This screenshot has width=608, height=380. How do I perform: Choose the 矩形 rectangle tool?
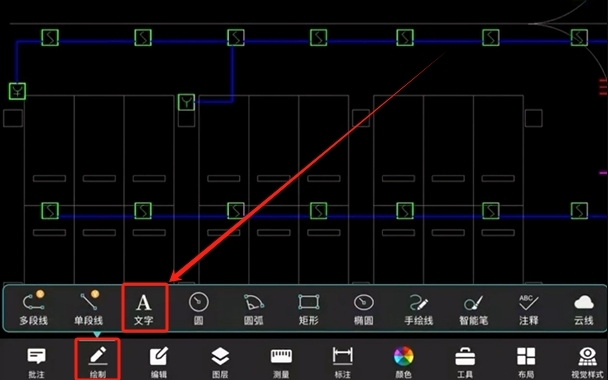309,309
